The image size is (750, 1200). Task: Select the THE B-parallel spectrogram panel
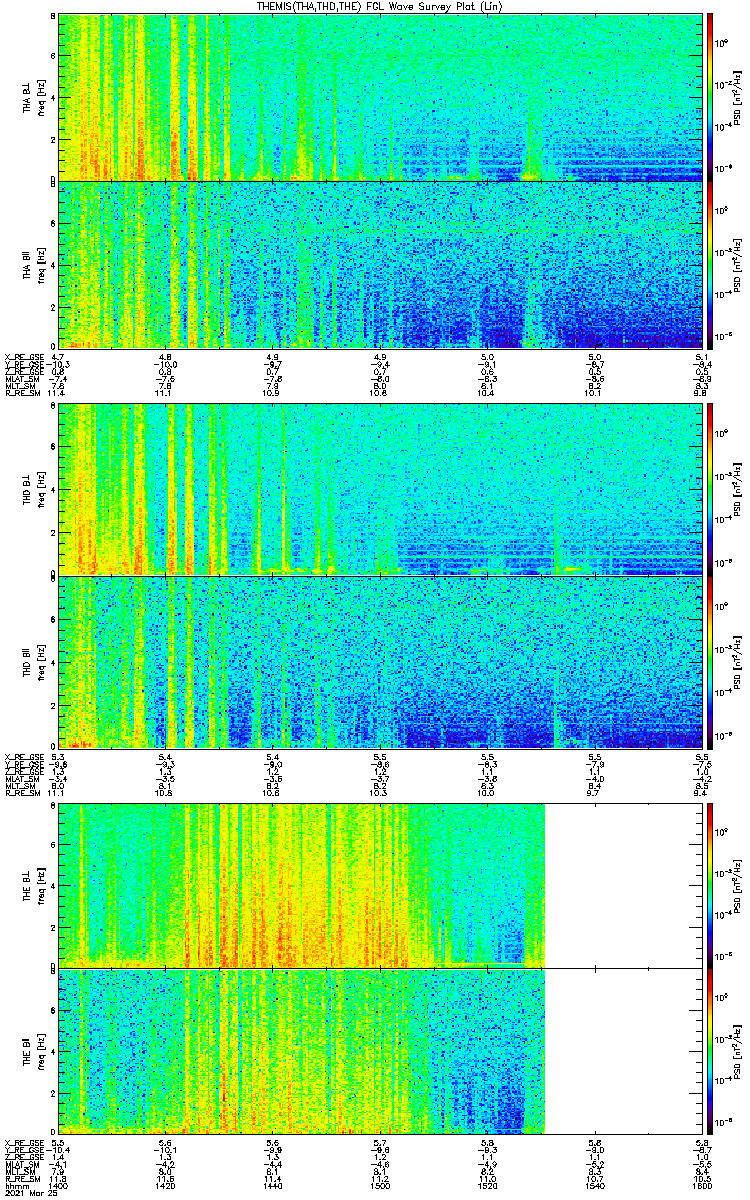click(x=381, y=1051)
